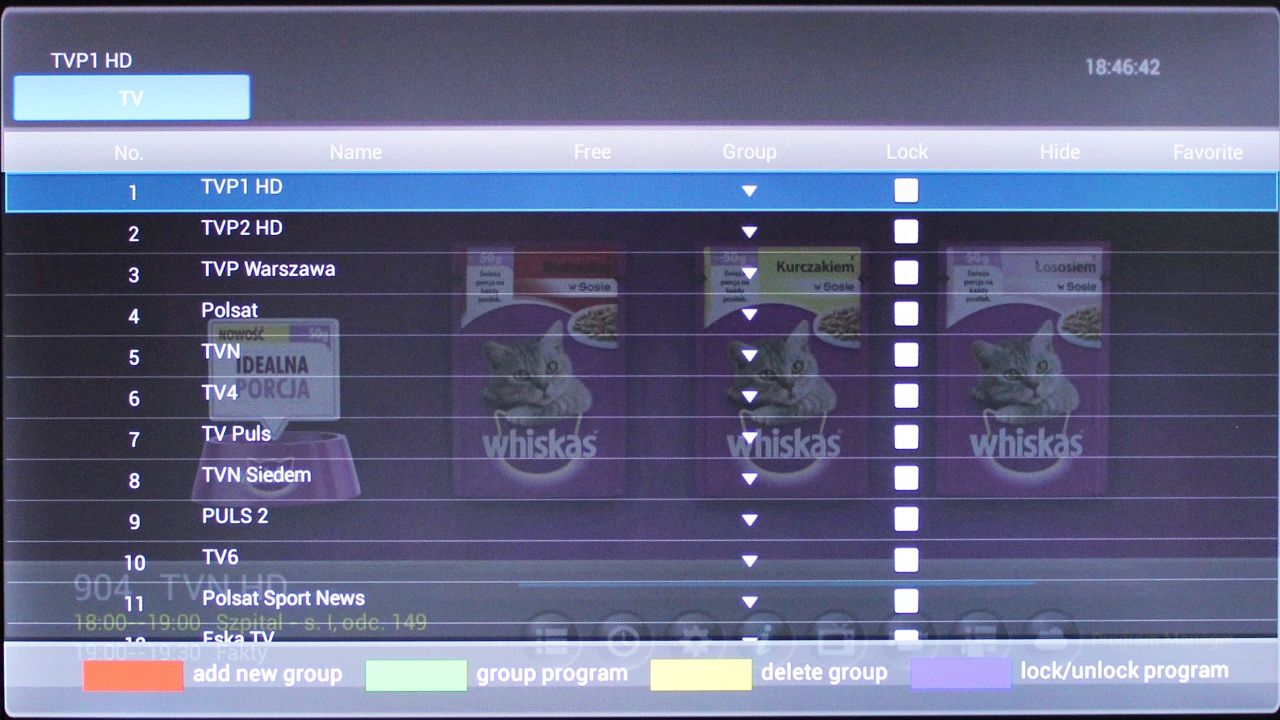The width and height of the screenshot is (1280, 720).
Task: Open Group dropdown for TVN
Action: pos(749,355)
